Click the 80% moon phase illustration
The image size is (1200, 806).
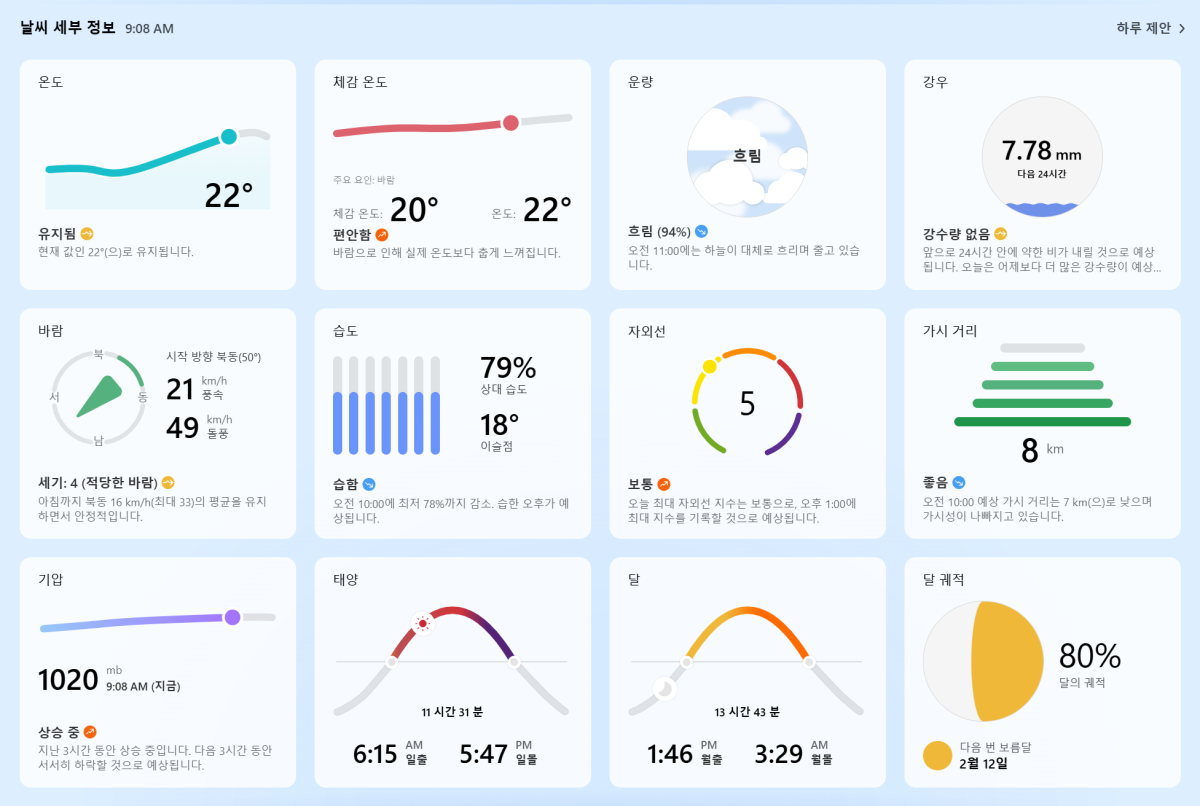coord(982,661)
